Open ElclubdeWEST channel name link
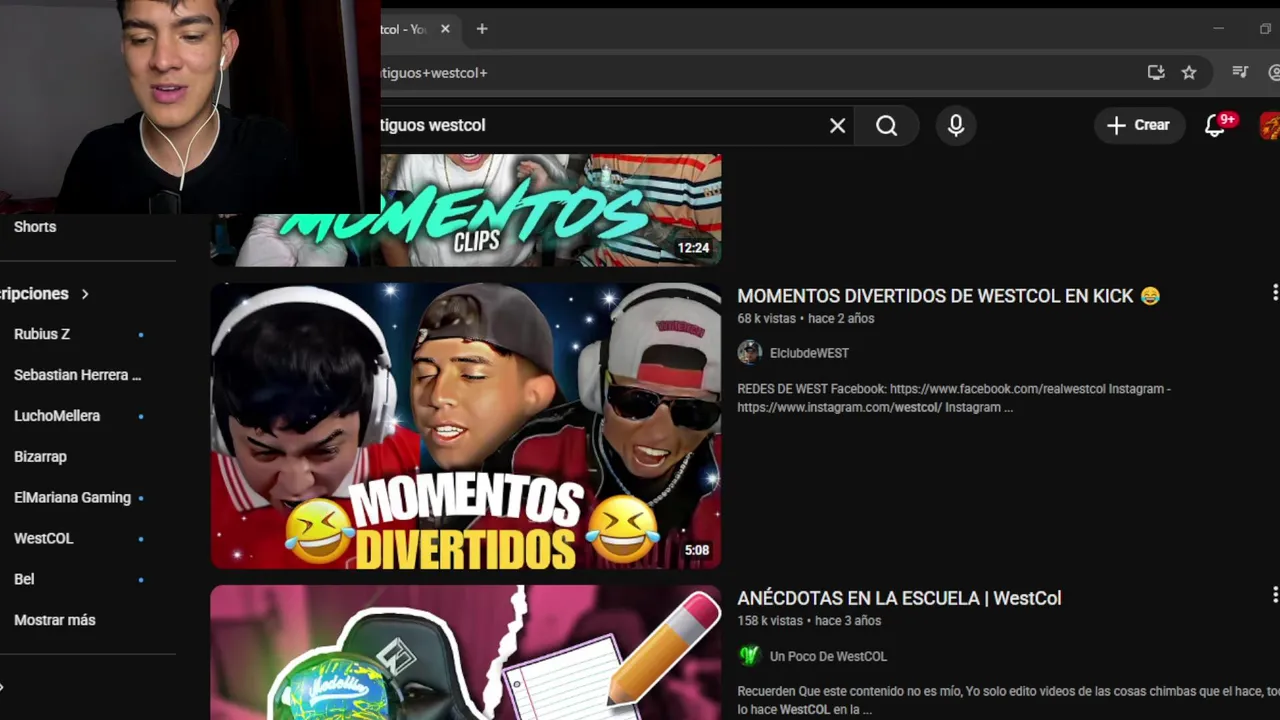The image size is (1280, 720). (809, 353)
